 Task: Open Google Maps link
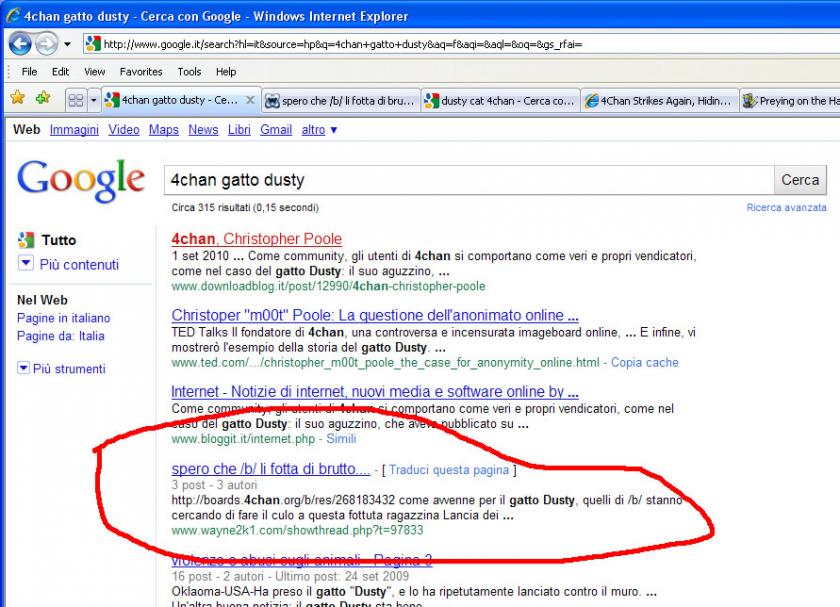(163, 130)
